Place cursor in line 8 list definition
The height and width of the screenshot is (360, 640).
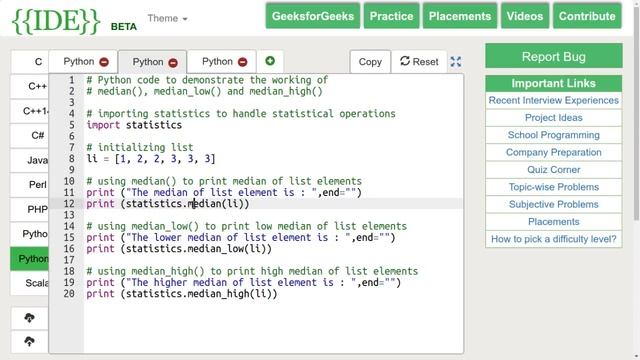pos(151,159)
